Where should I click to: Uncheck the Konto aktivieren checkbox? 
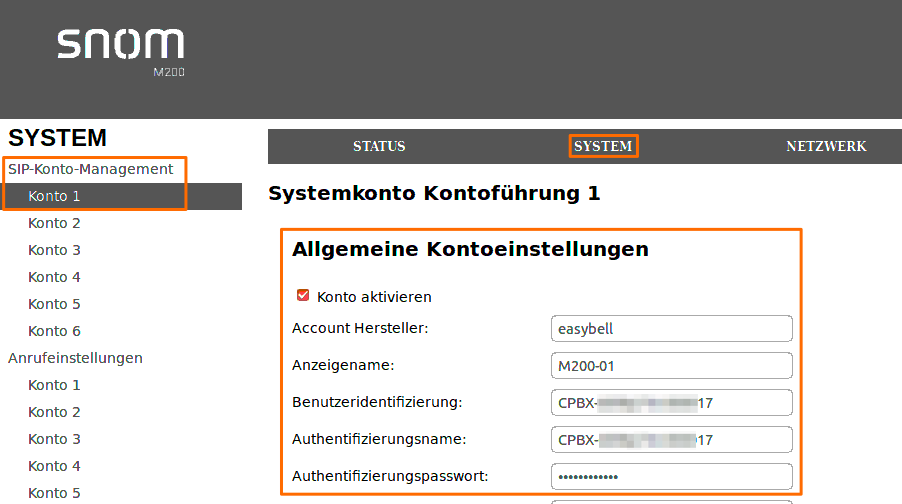point(303,296)
